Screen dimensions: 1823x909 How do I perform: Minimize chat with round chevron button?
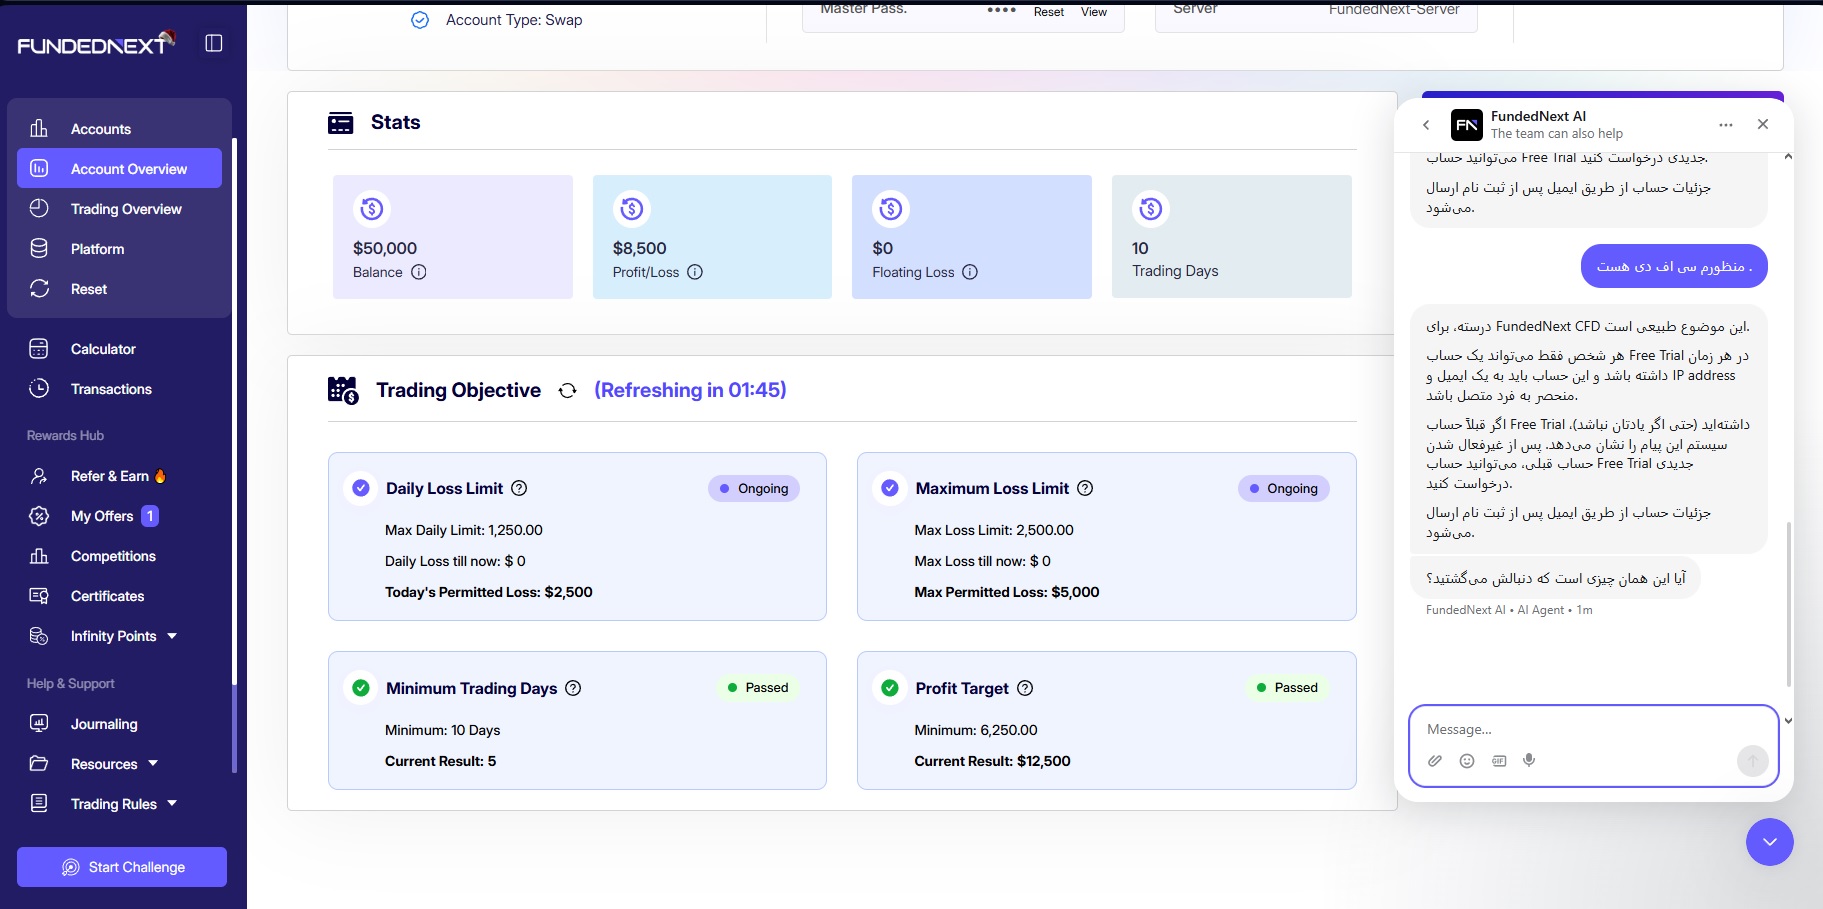1769,842
